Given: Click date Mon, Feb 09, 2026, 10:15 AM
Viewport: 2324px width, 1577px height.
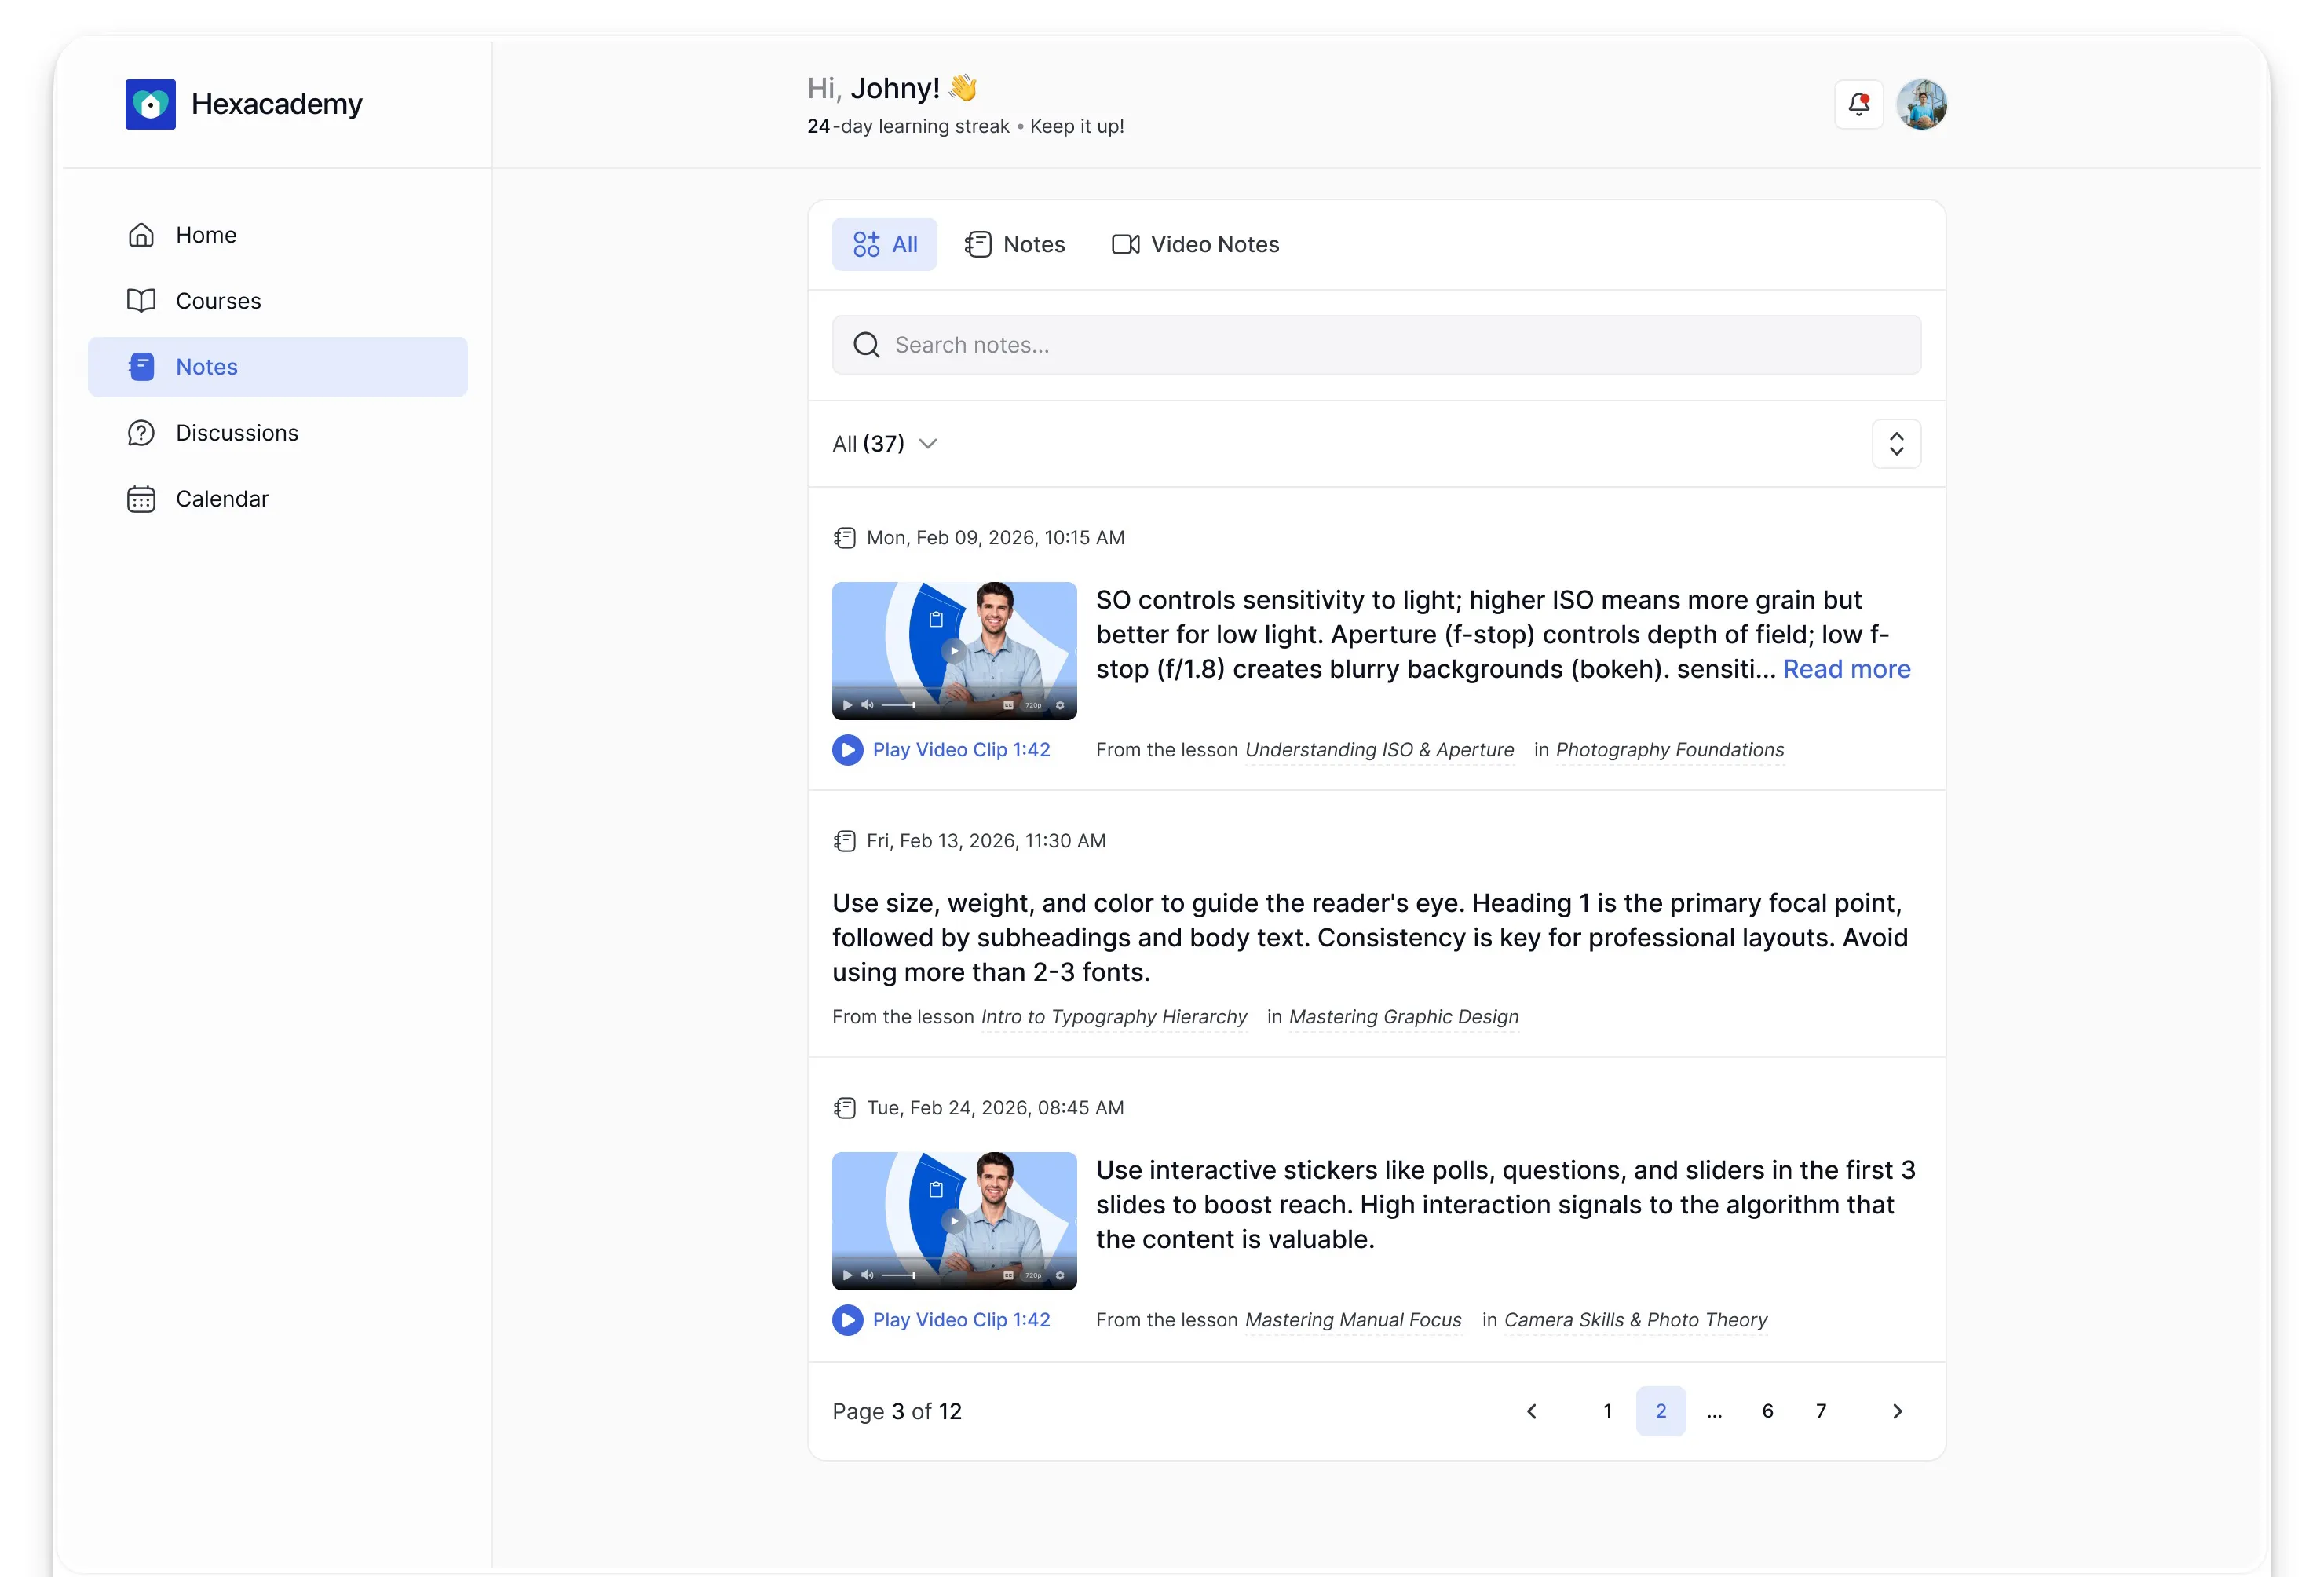Looking at the screenshot, I should pyautogui.click(x=996, y=538).
